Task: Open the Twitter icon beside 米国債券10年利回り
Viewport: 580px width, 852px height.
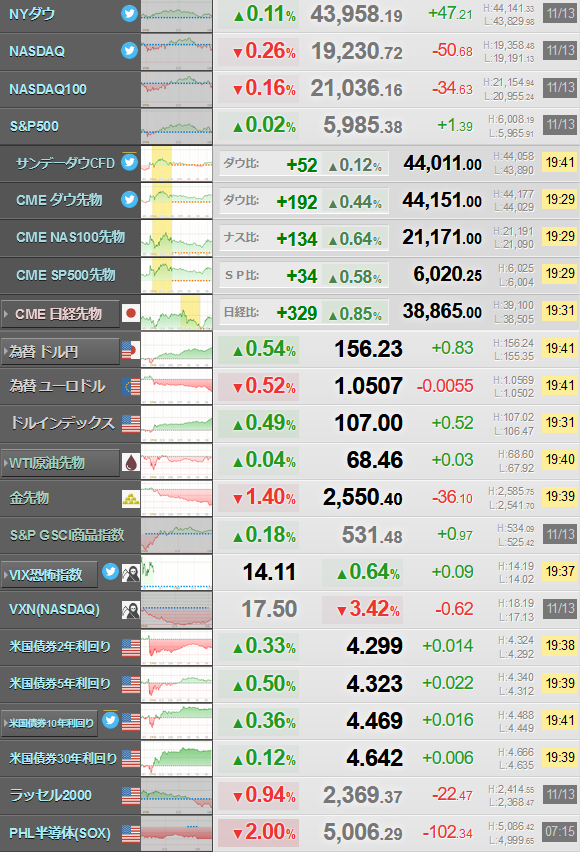Action: (110, 721)
